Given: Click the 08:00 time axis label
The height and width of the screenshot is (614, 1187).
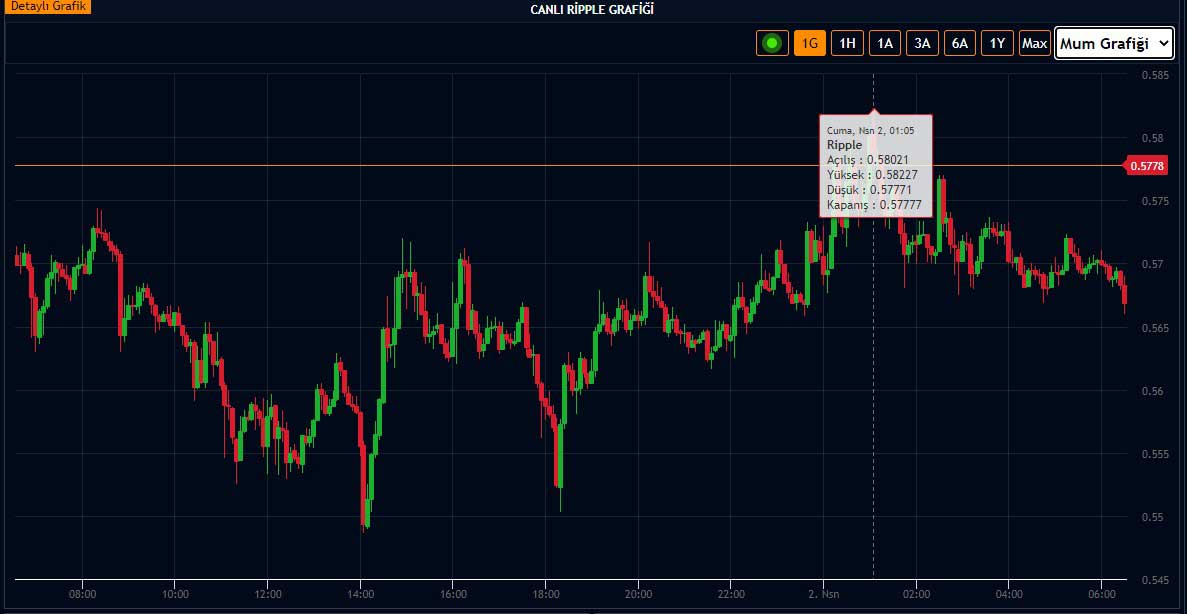Looking at the screenshot, I should [82, 594].
